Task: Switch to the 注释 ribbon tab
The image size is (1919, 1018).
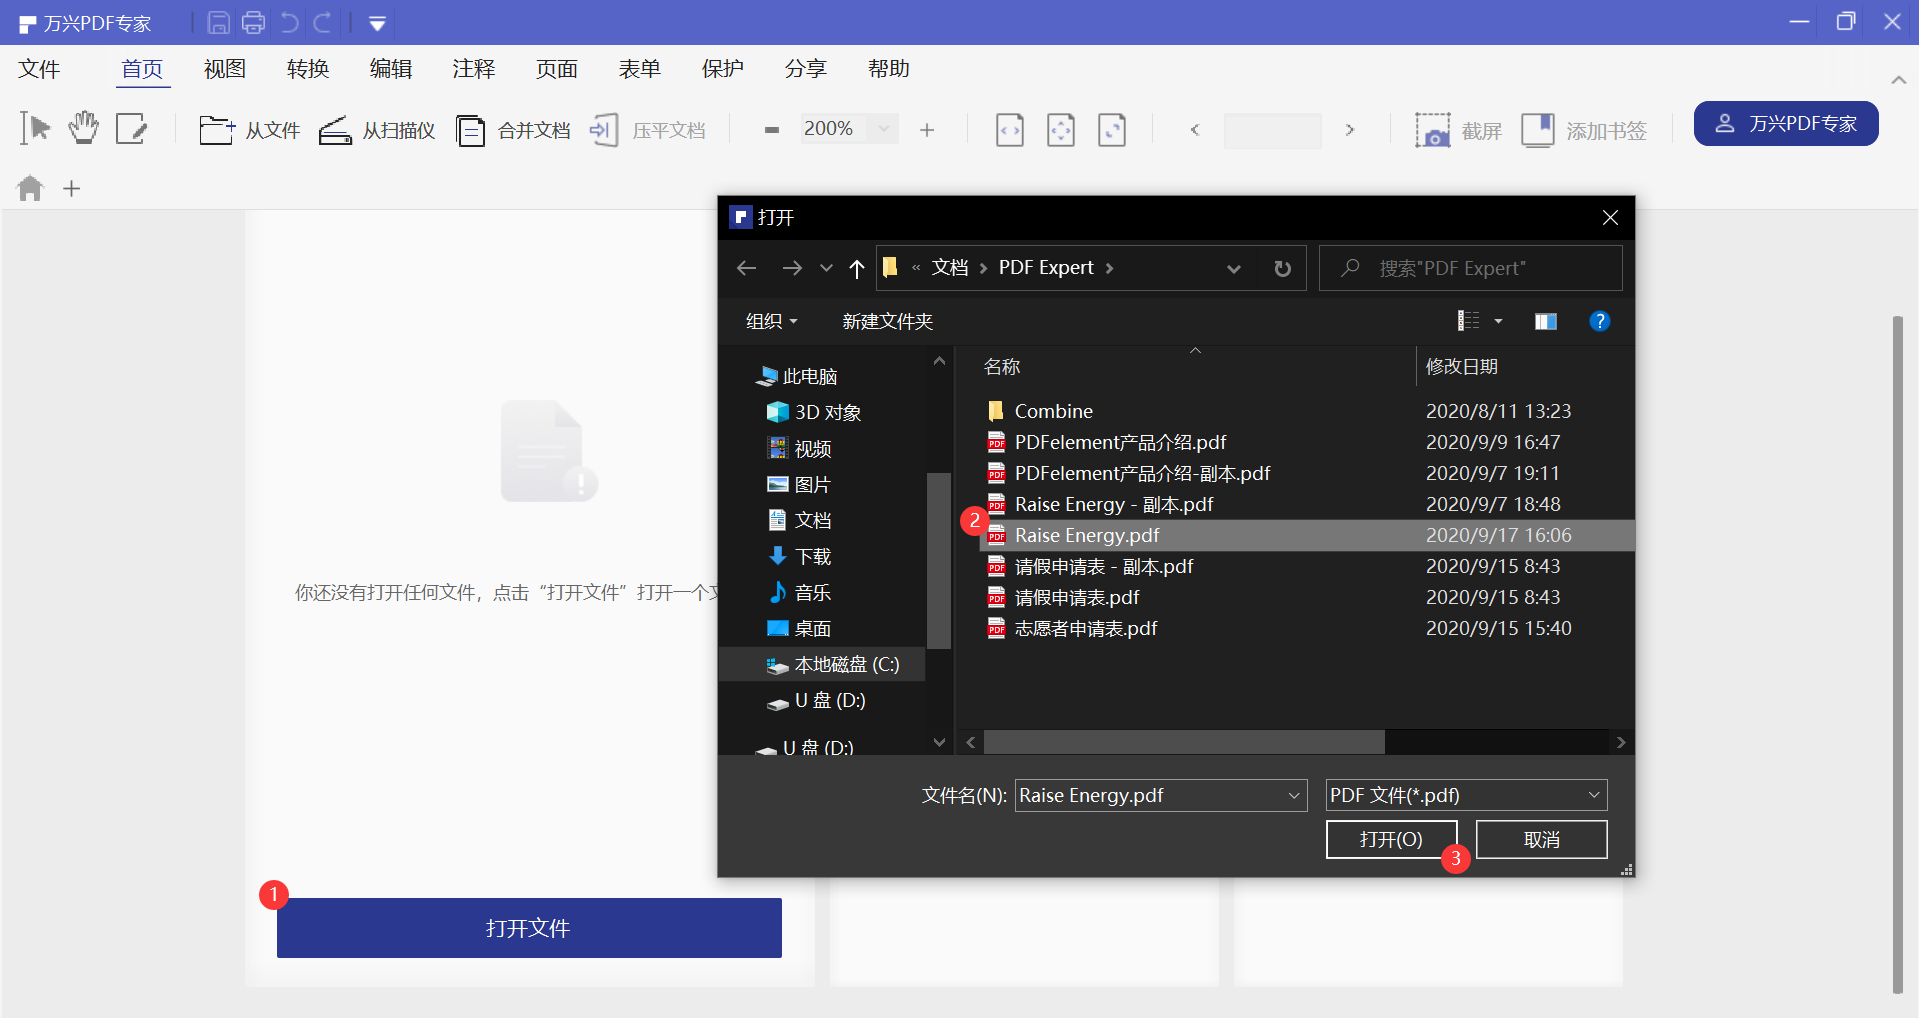Action: pyautogui.click(x=473, y=69)
